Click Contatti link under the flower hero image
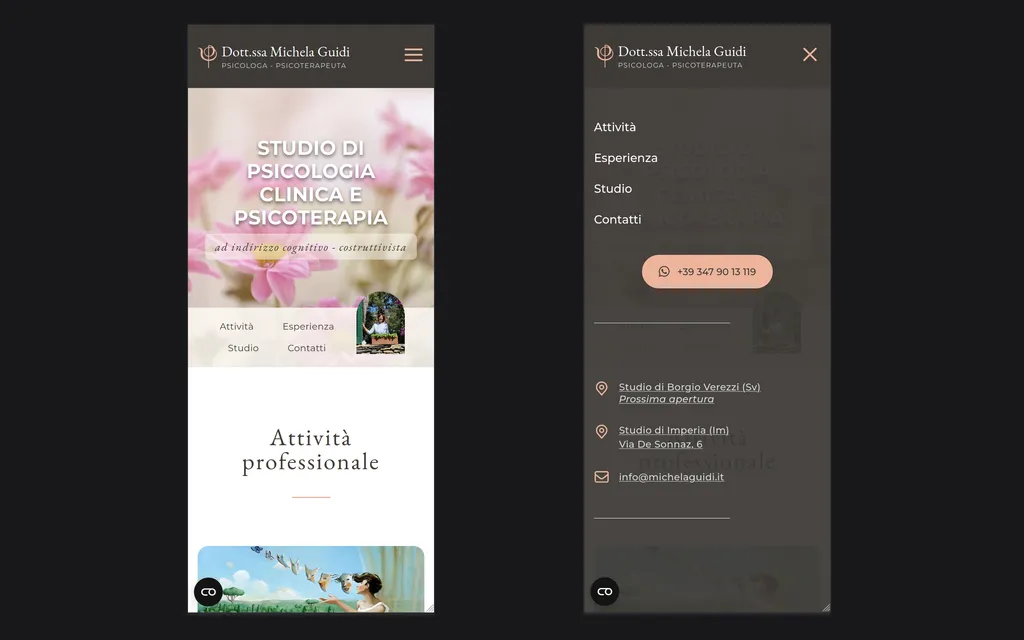Screen dimensions: 1024x640 click(x=306, y=348)
